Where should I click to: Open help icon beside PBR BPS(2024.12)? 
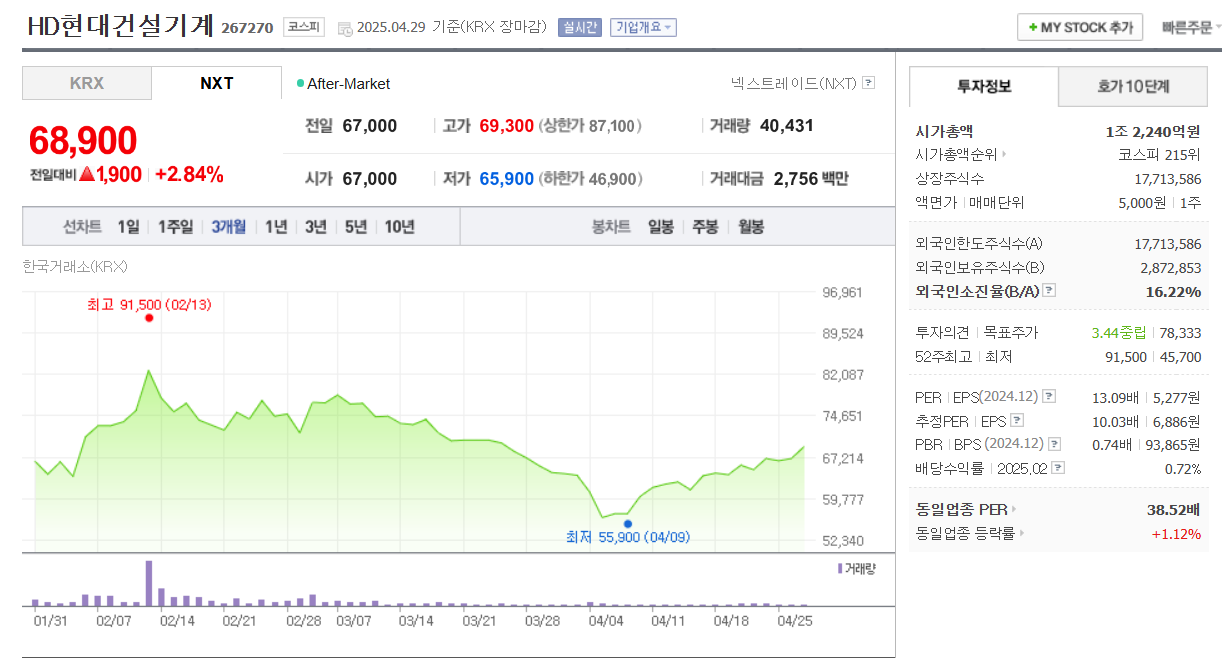point(1054,444)
